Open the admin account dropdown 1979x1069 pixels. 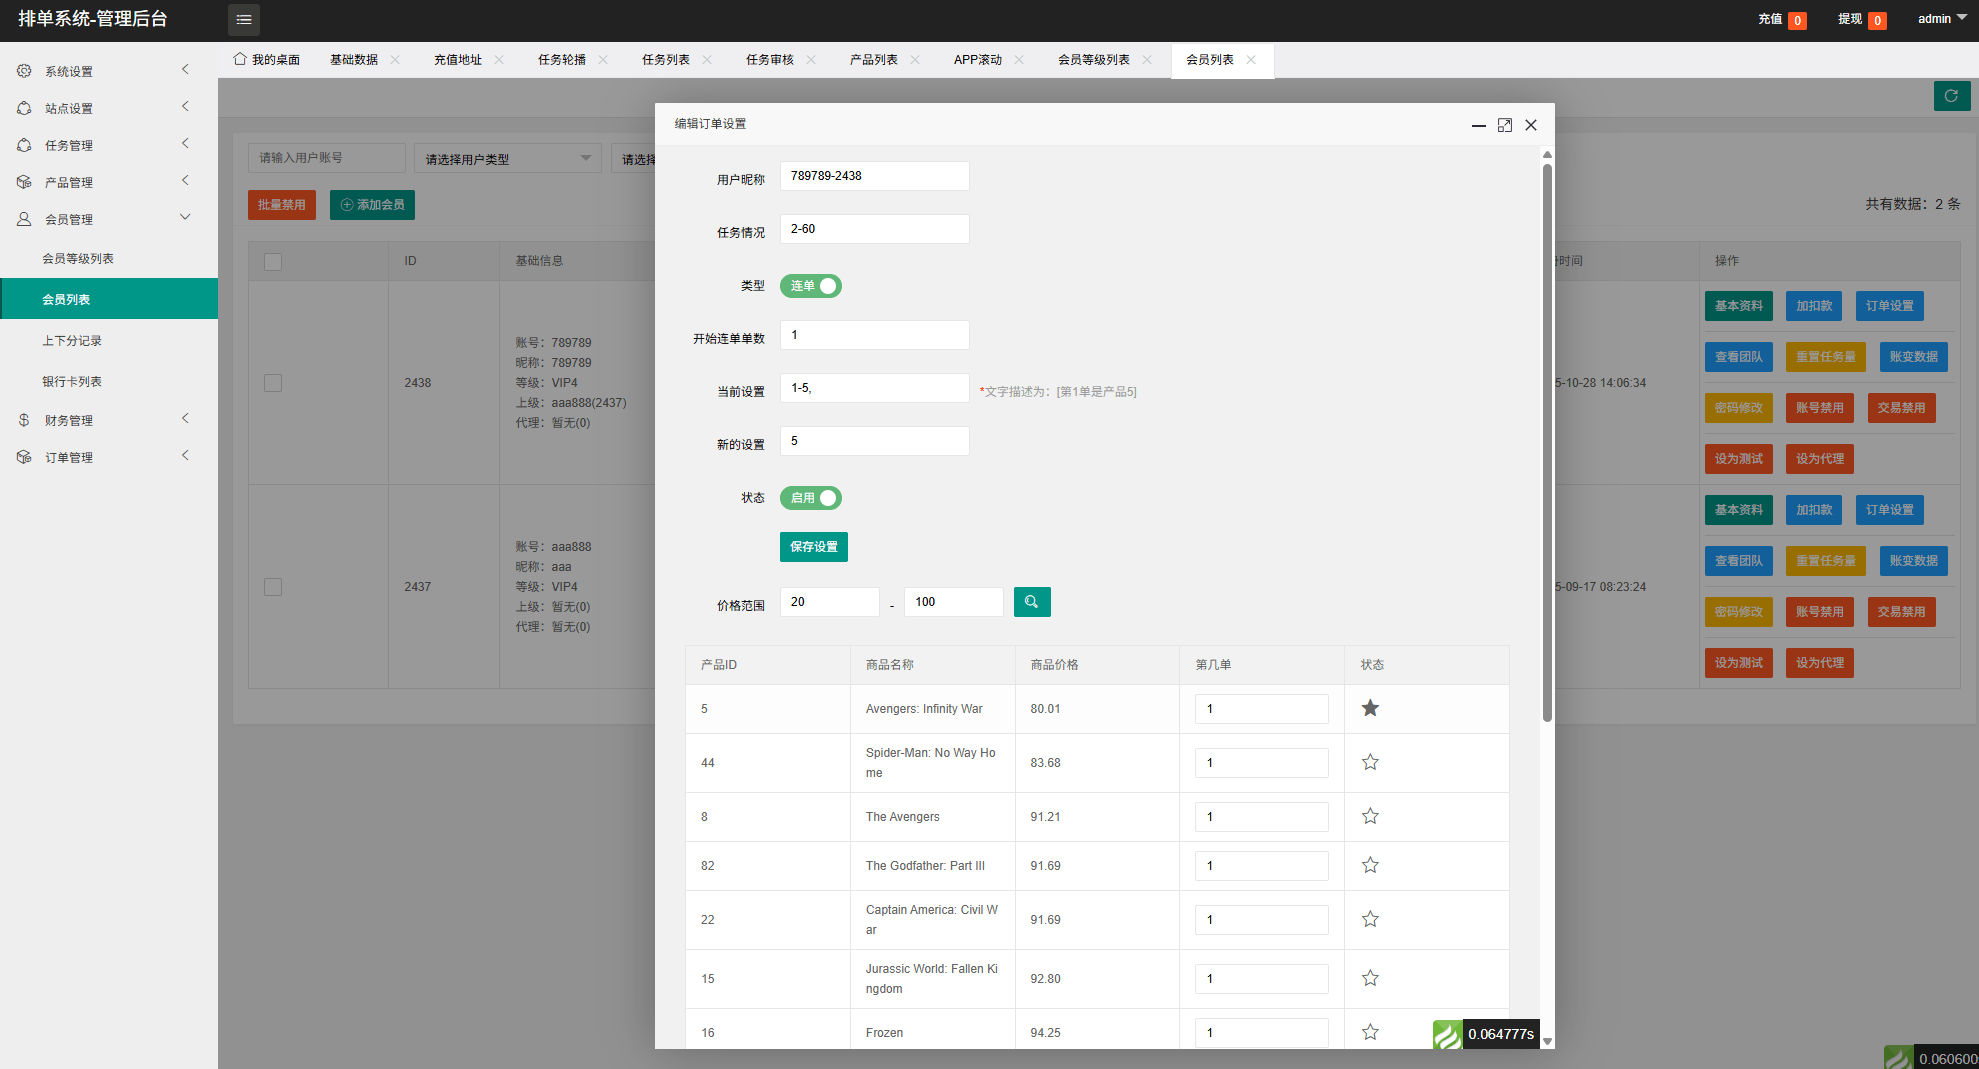[x=1941, y=19]
